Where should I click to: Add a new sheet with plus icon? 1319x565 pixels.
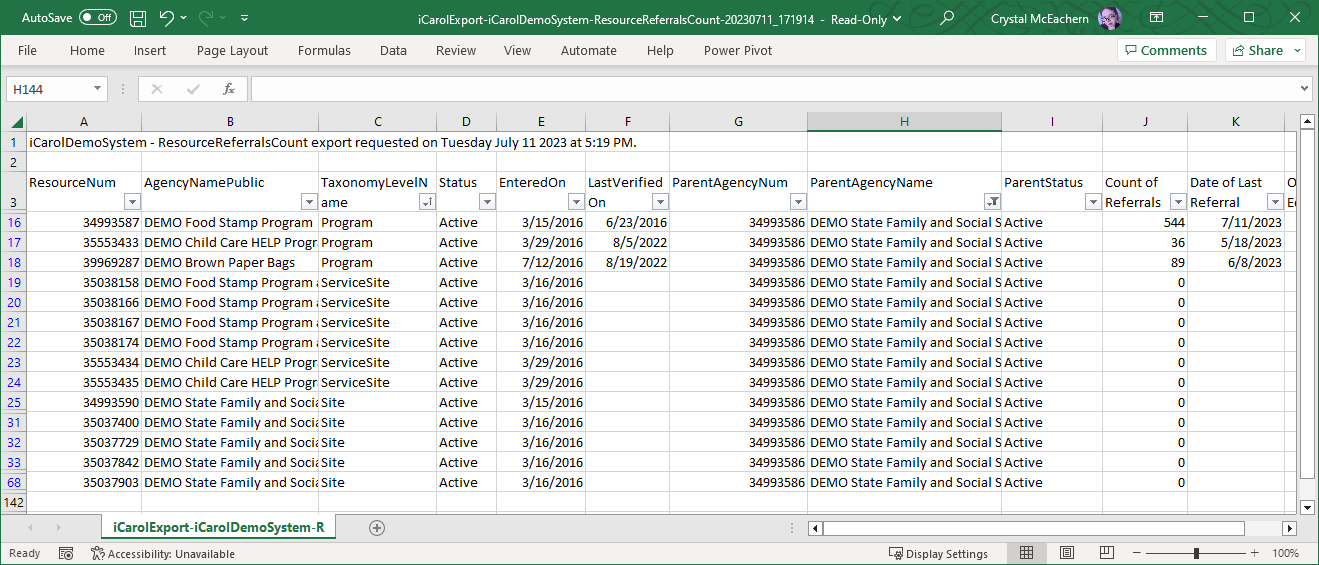tap(377, 527)
